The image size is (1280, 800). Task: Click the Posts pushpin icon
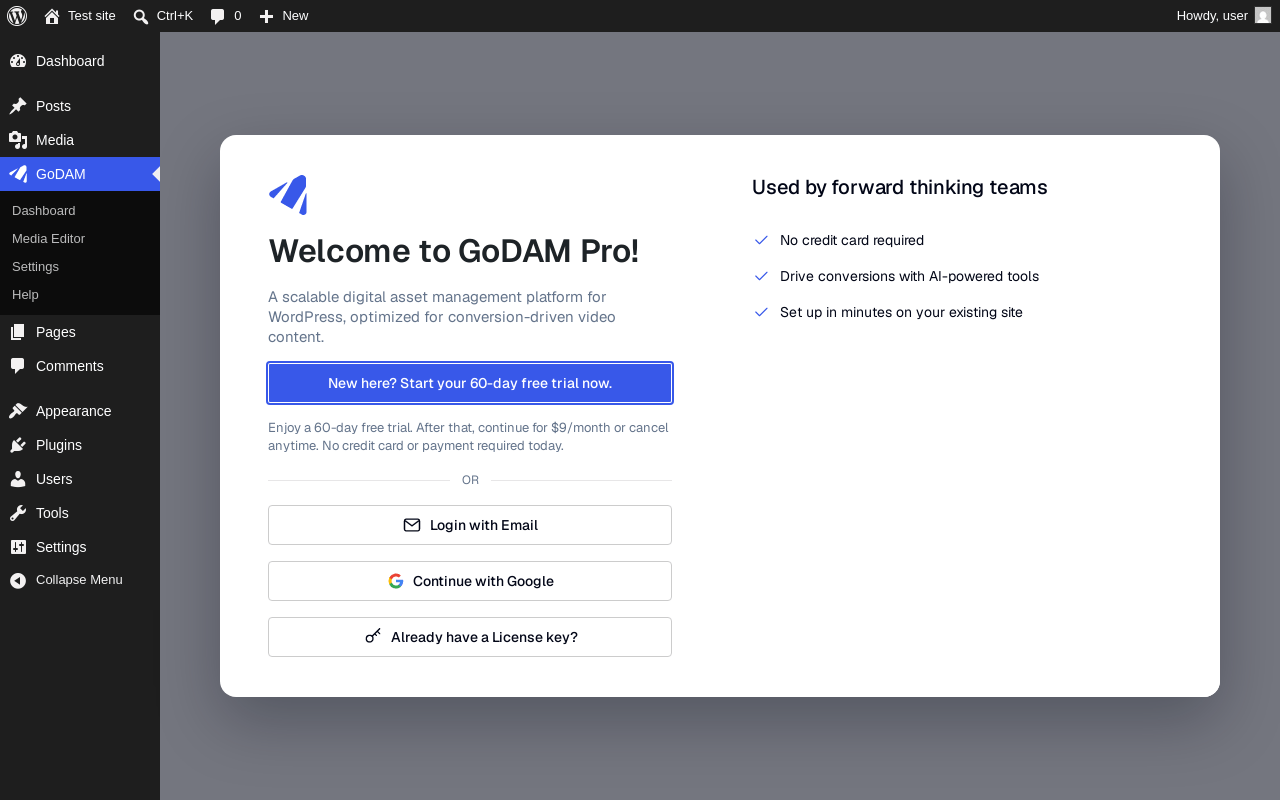tap(18, 106)
